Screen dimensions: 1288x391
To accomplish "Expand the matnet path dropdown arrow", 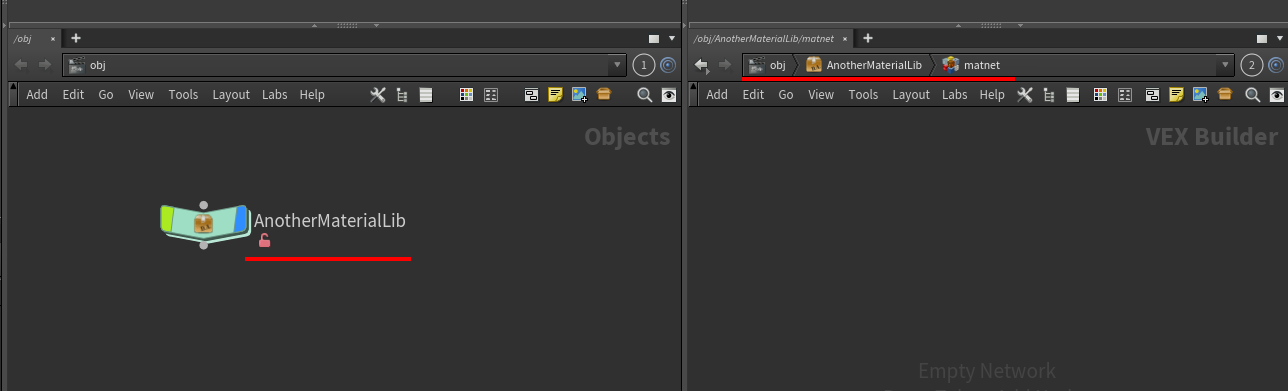I will coord(1224,65).
